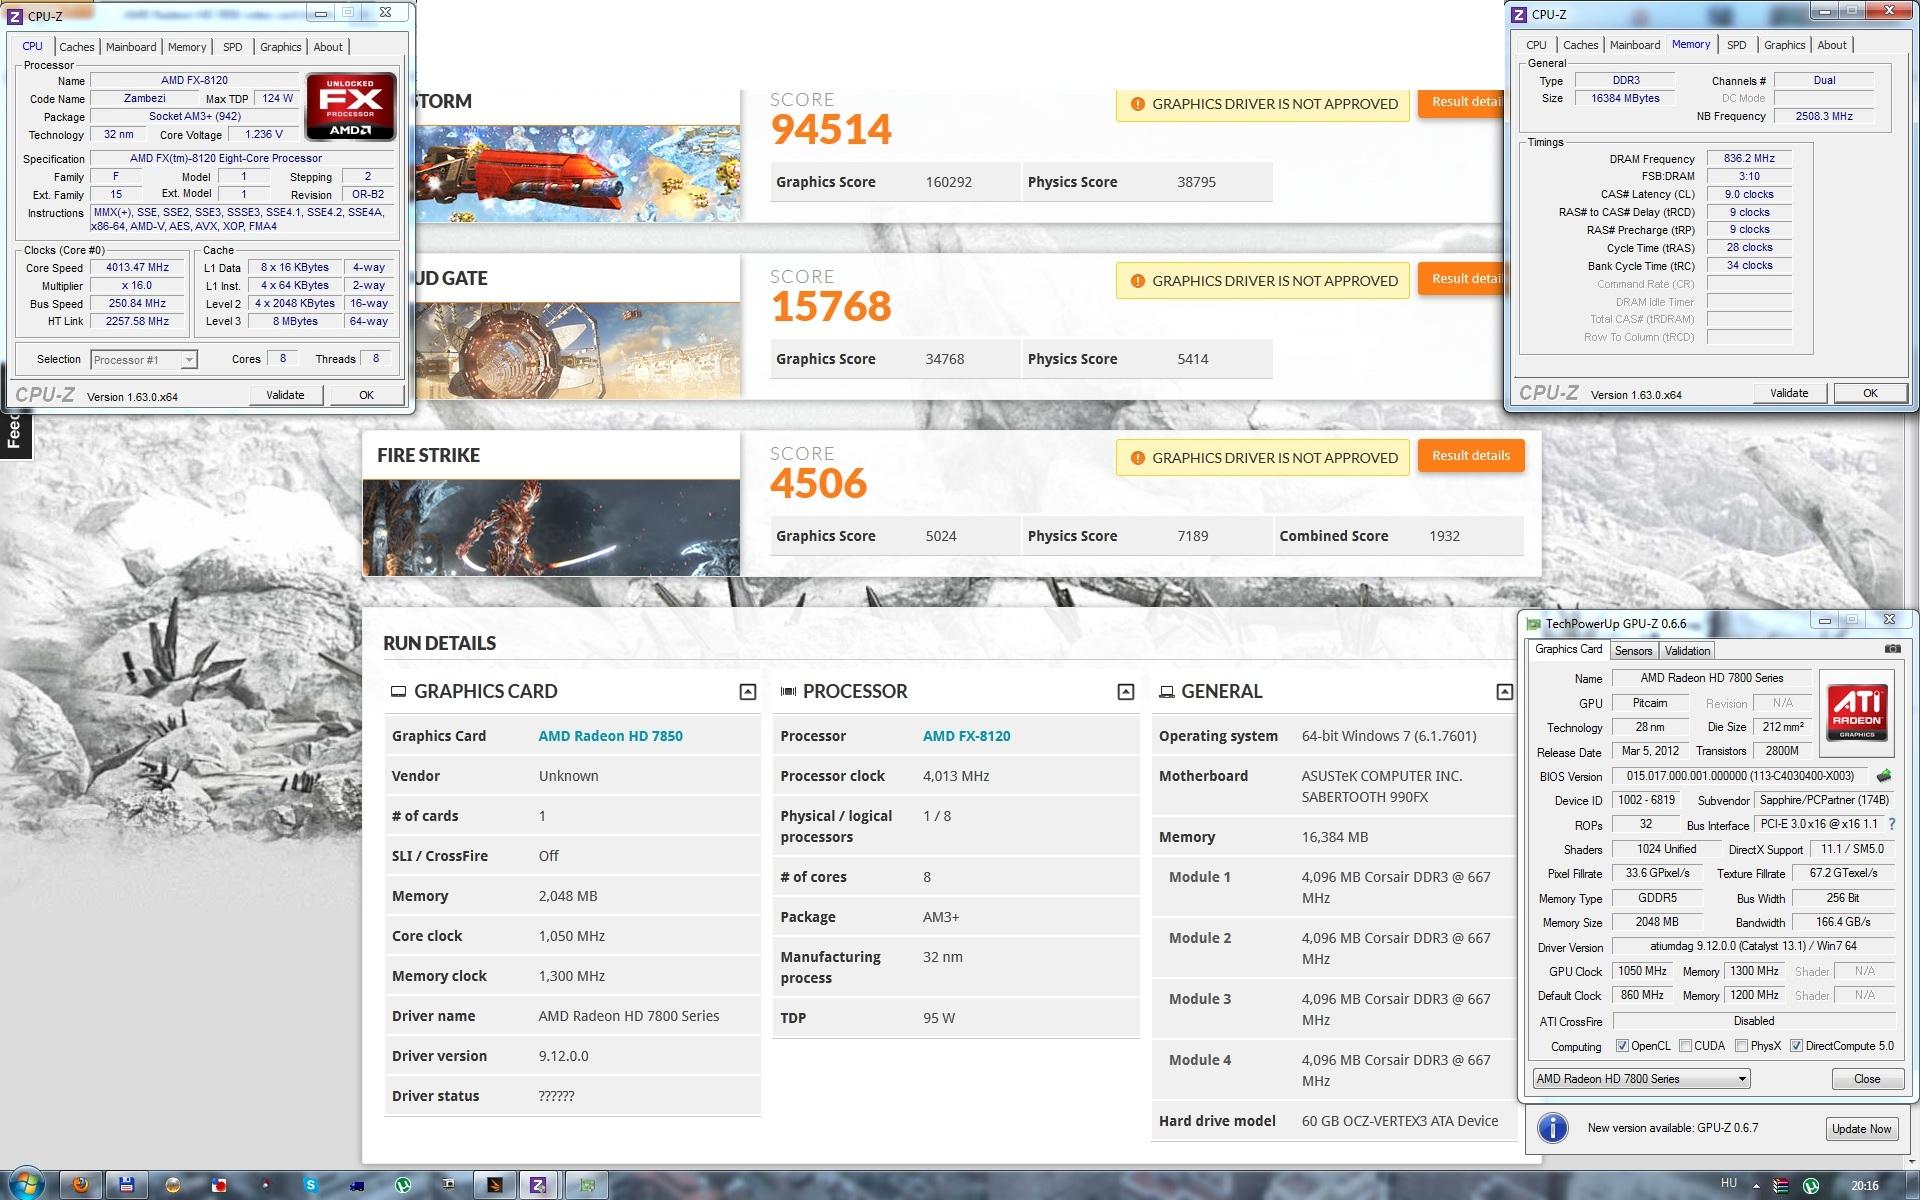Click the GPU-Z title bar icon
This screenshot has width=1920, height=1200.
click(1533, 624)
